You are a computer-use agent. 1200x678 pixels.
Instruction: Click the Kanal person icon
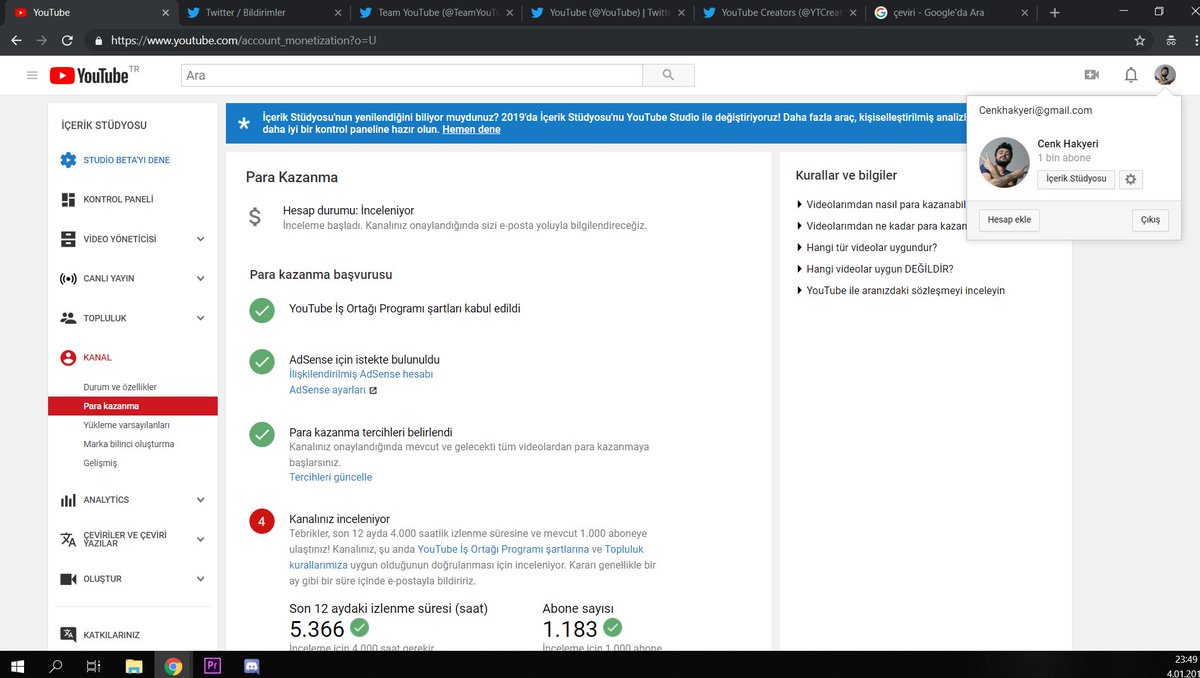[68, 357]
